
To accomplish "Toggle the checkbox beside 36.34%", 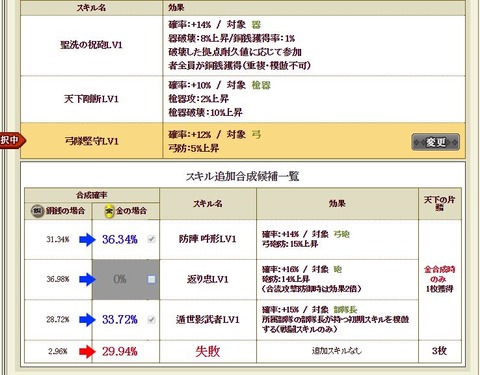I will (x=151, y=239).
